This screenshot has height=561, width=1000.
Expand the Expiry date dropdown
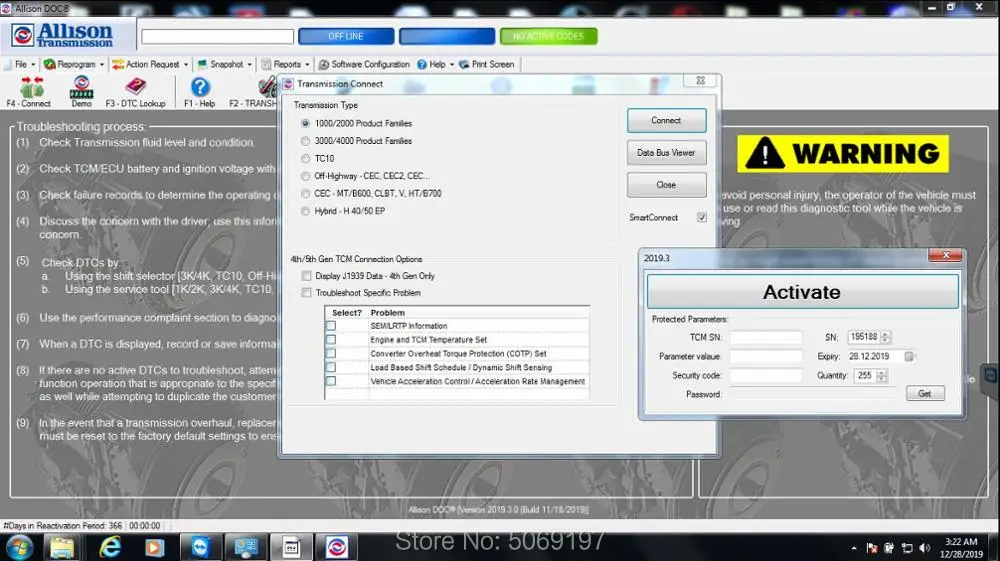909,356
